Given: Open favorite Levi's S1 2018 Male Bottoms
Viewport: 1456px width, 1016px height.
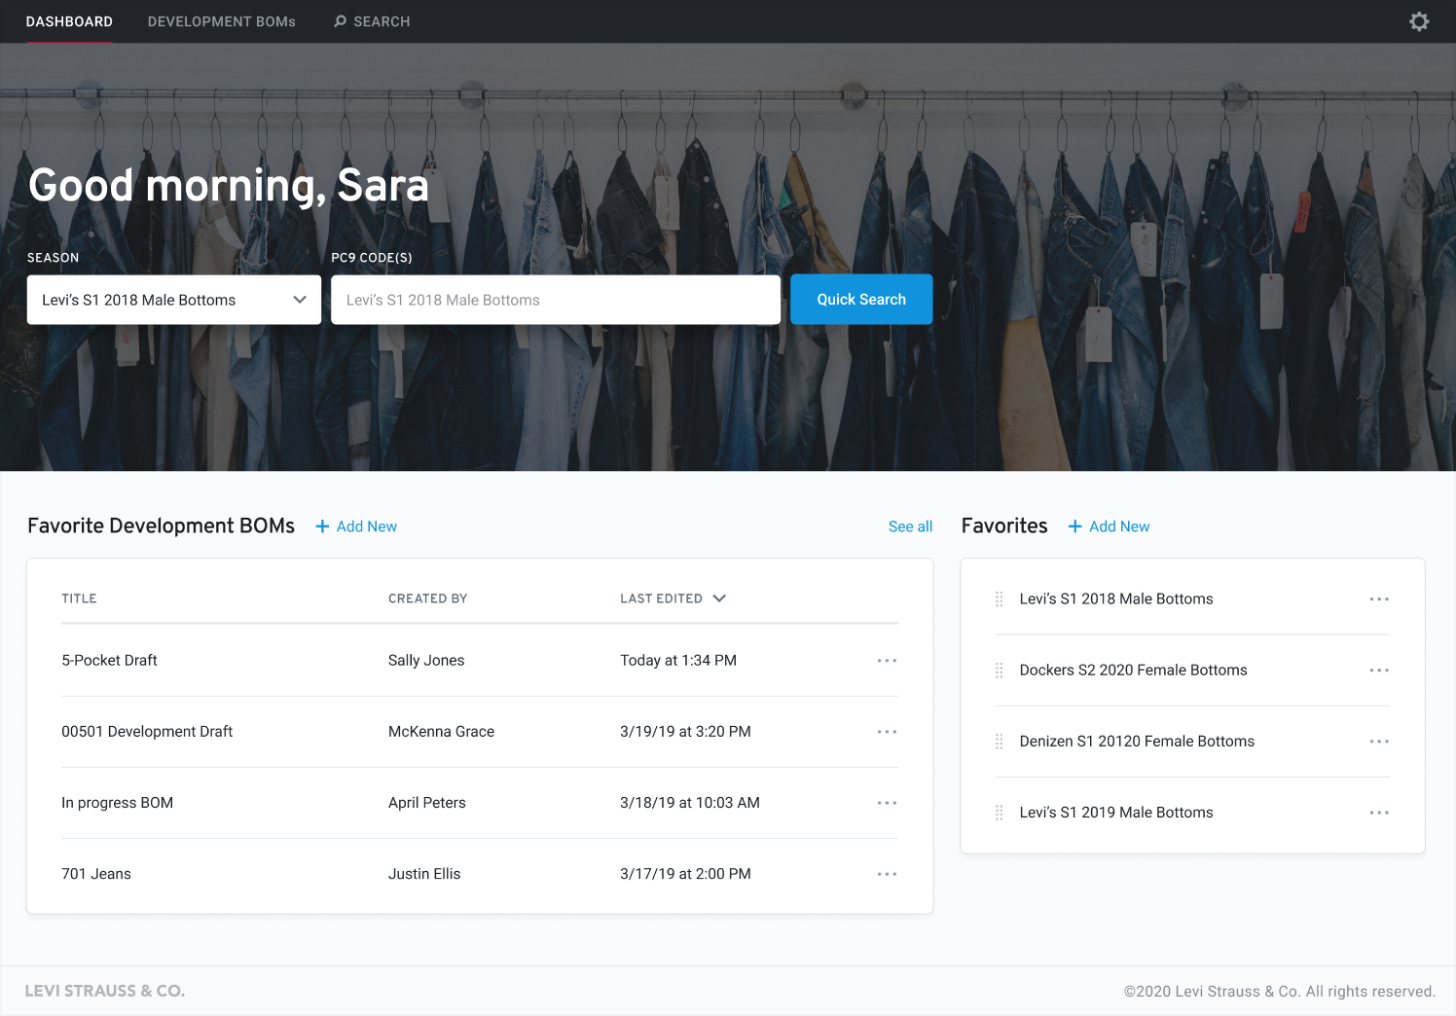Looking at the screenshot, I should [x=1116, y=599].
